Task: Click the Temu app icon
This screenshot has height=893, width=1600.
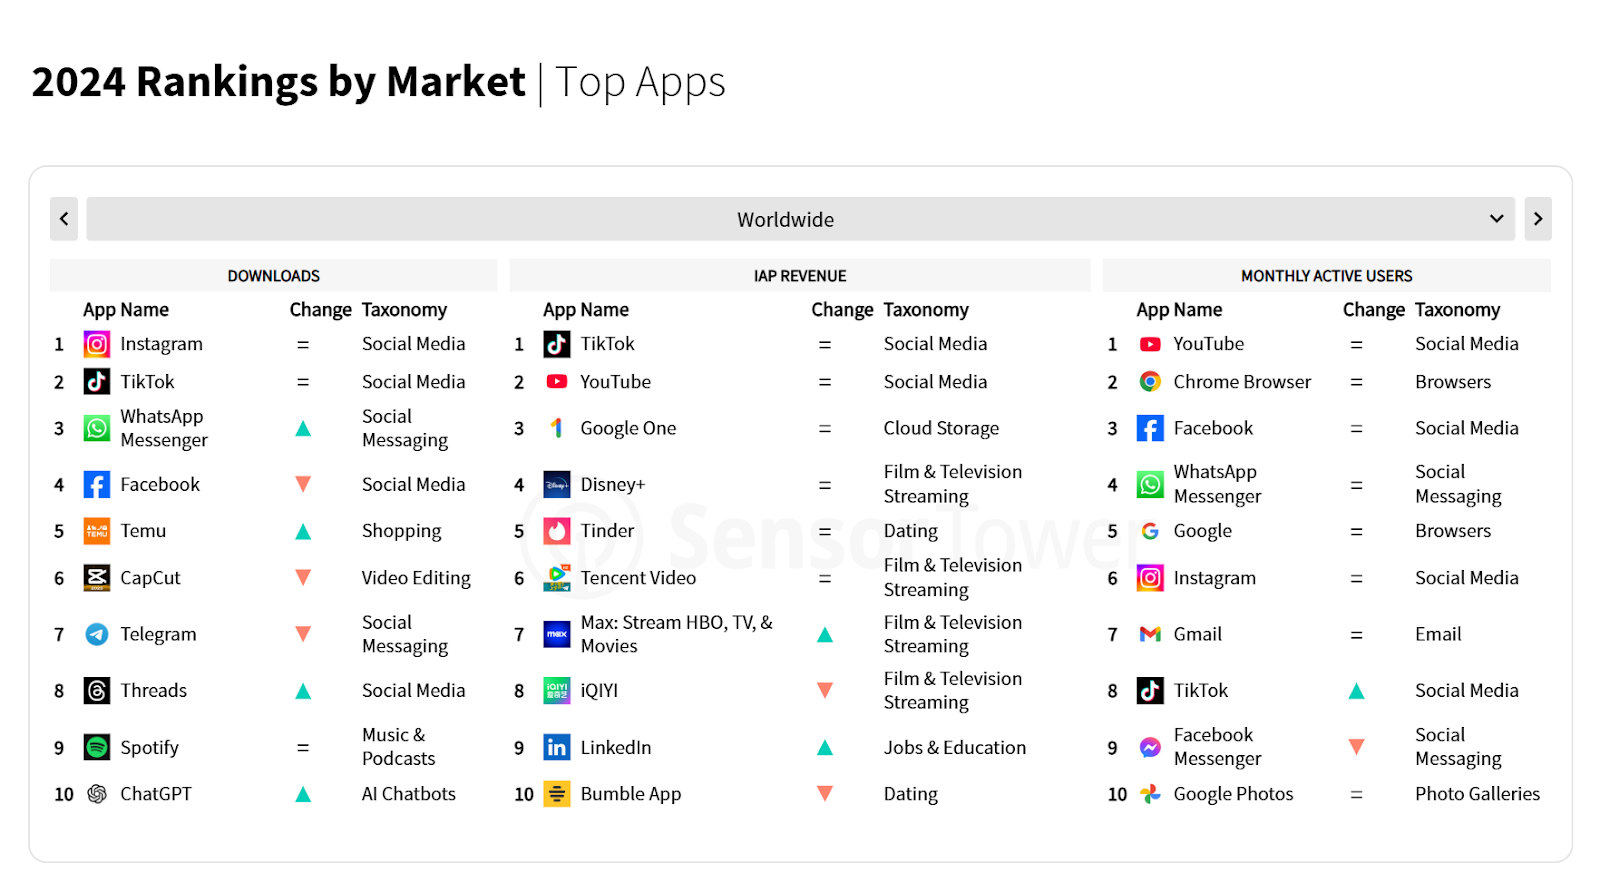Action: (97, 531)
